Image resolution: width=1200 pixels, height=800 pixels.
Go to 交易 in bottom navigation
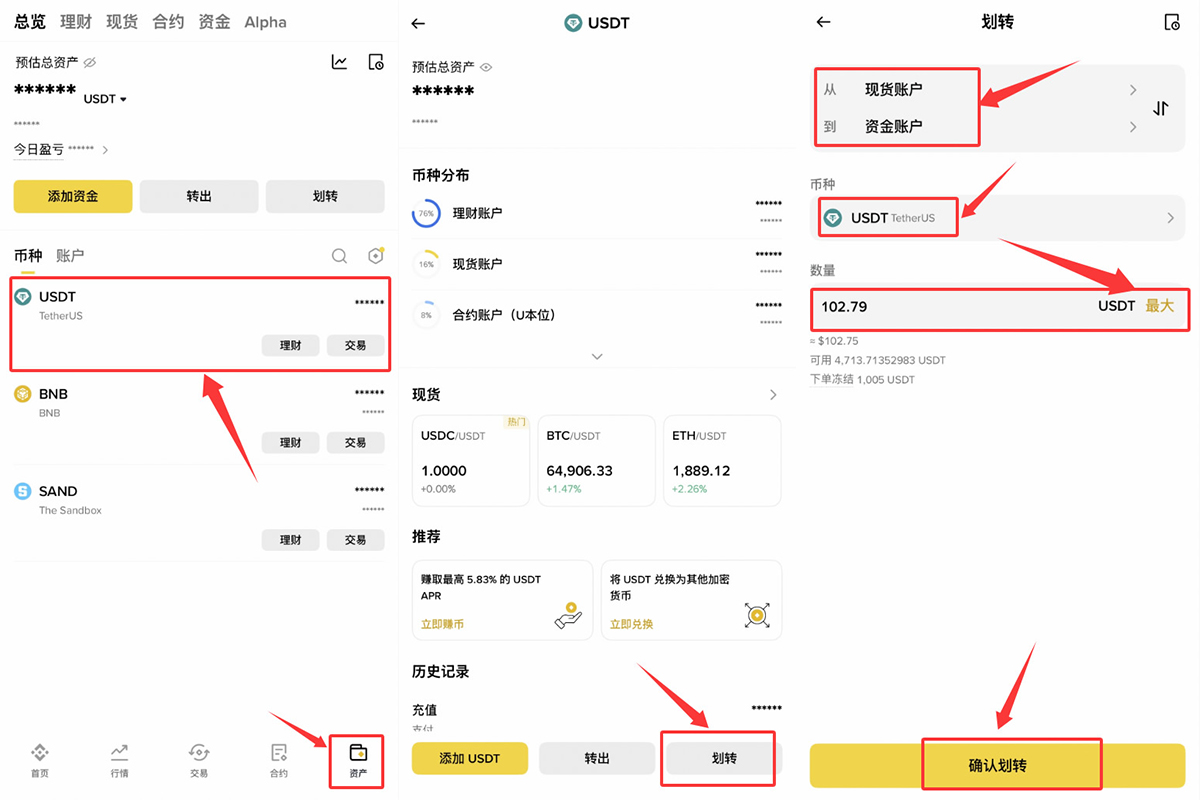199,760
